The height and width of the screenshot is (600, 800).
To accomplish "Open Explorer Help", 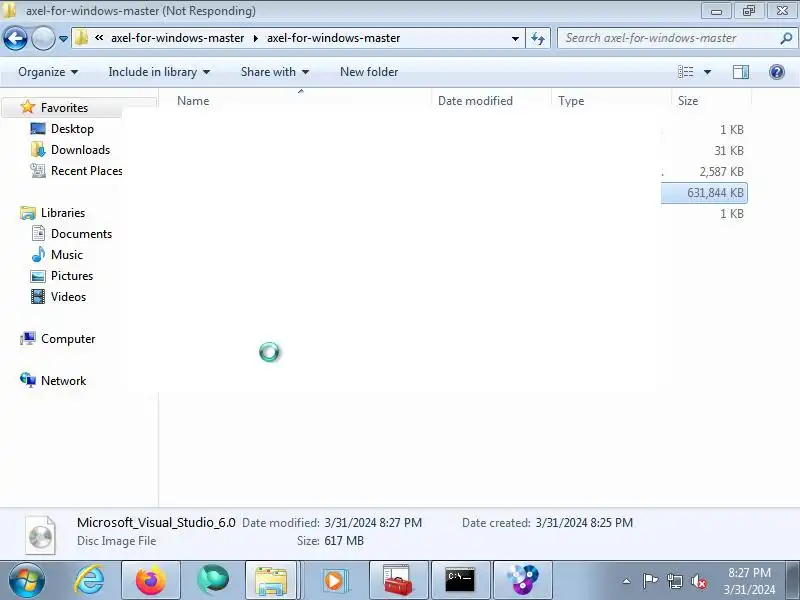I will tap(777, 72).
